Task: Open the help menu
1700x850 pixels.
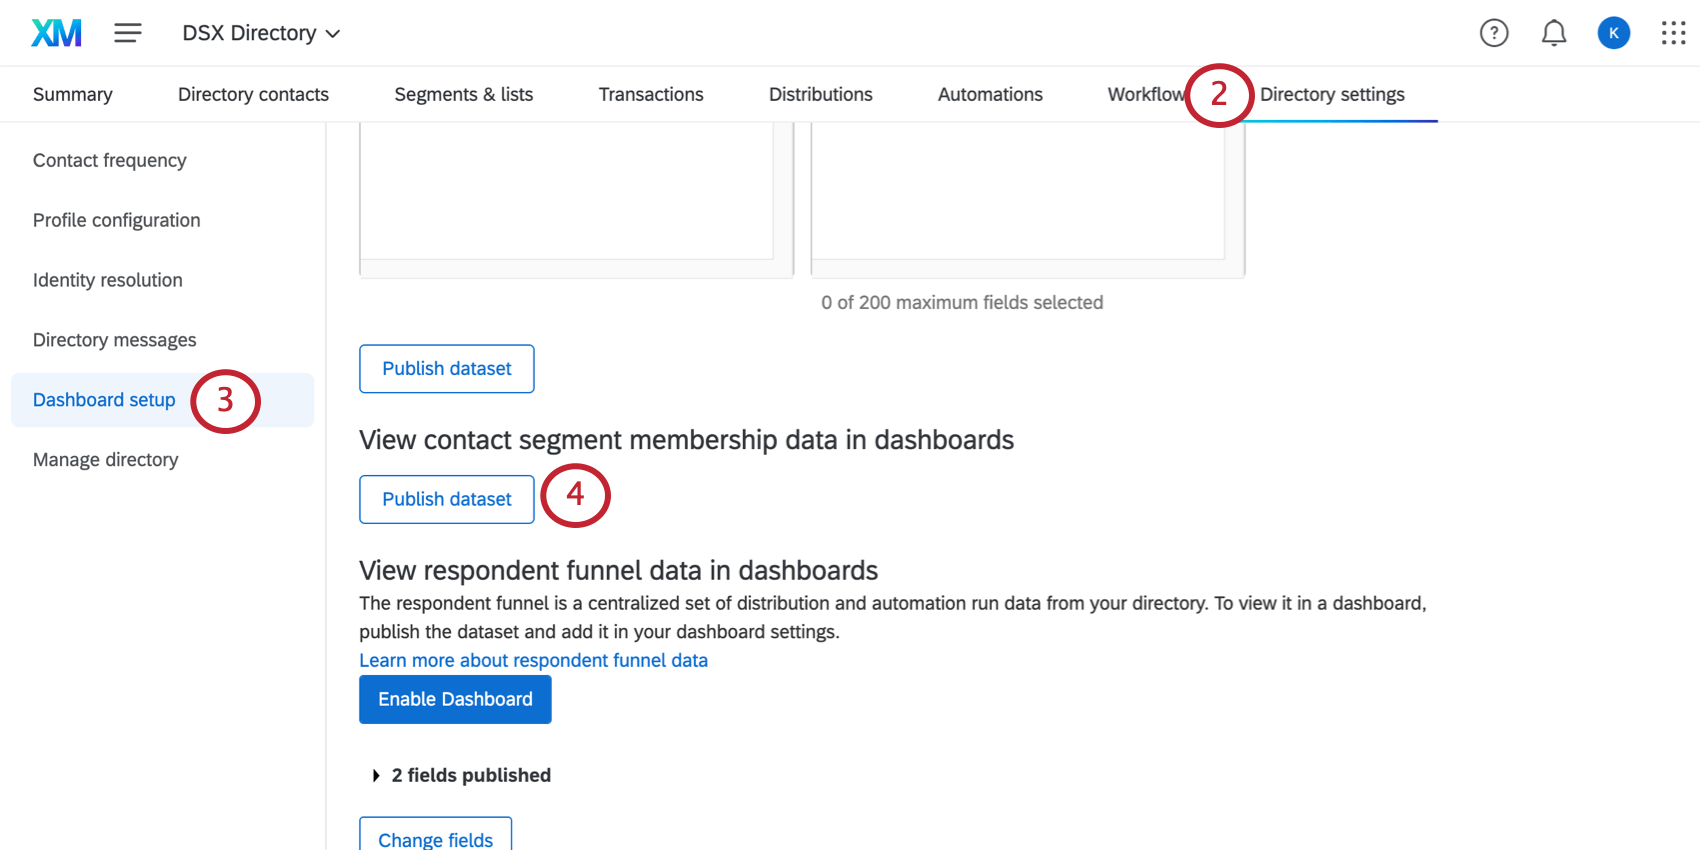Action: point(1494,32)
